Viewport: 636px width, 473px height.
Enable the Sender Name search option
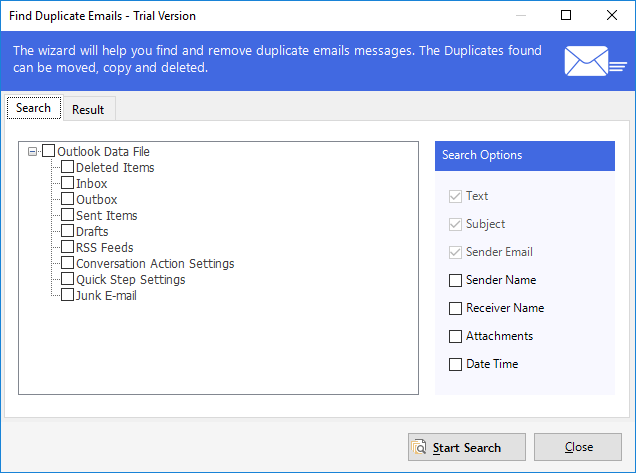pos(455,280)
